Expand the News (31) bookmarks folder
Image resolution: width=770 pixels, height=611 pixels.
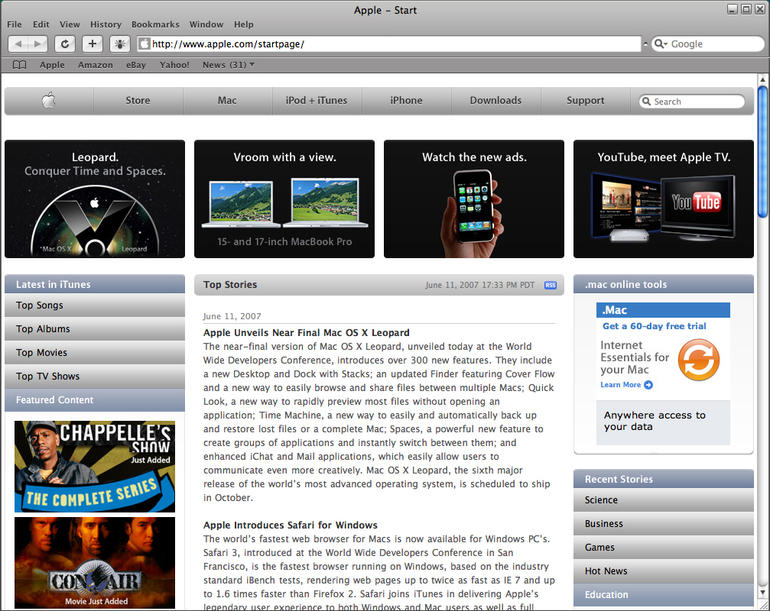tap(228, 65)
